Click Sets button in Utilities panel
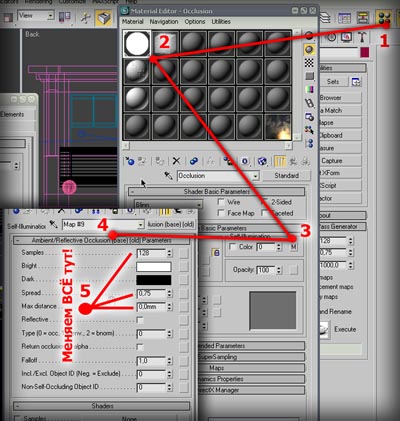The image size is (400, 421). point(333,82)
